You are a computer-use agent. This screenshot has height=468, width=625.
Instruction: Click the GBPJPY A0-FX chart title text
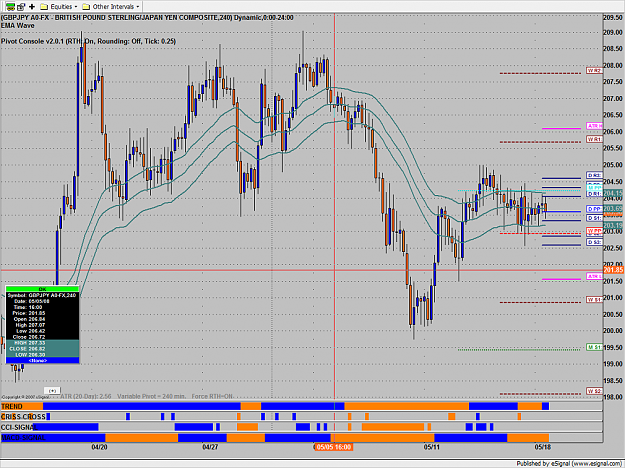point(147,18)
